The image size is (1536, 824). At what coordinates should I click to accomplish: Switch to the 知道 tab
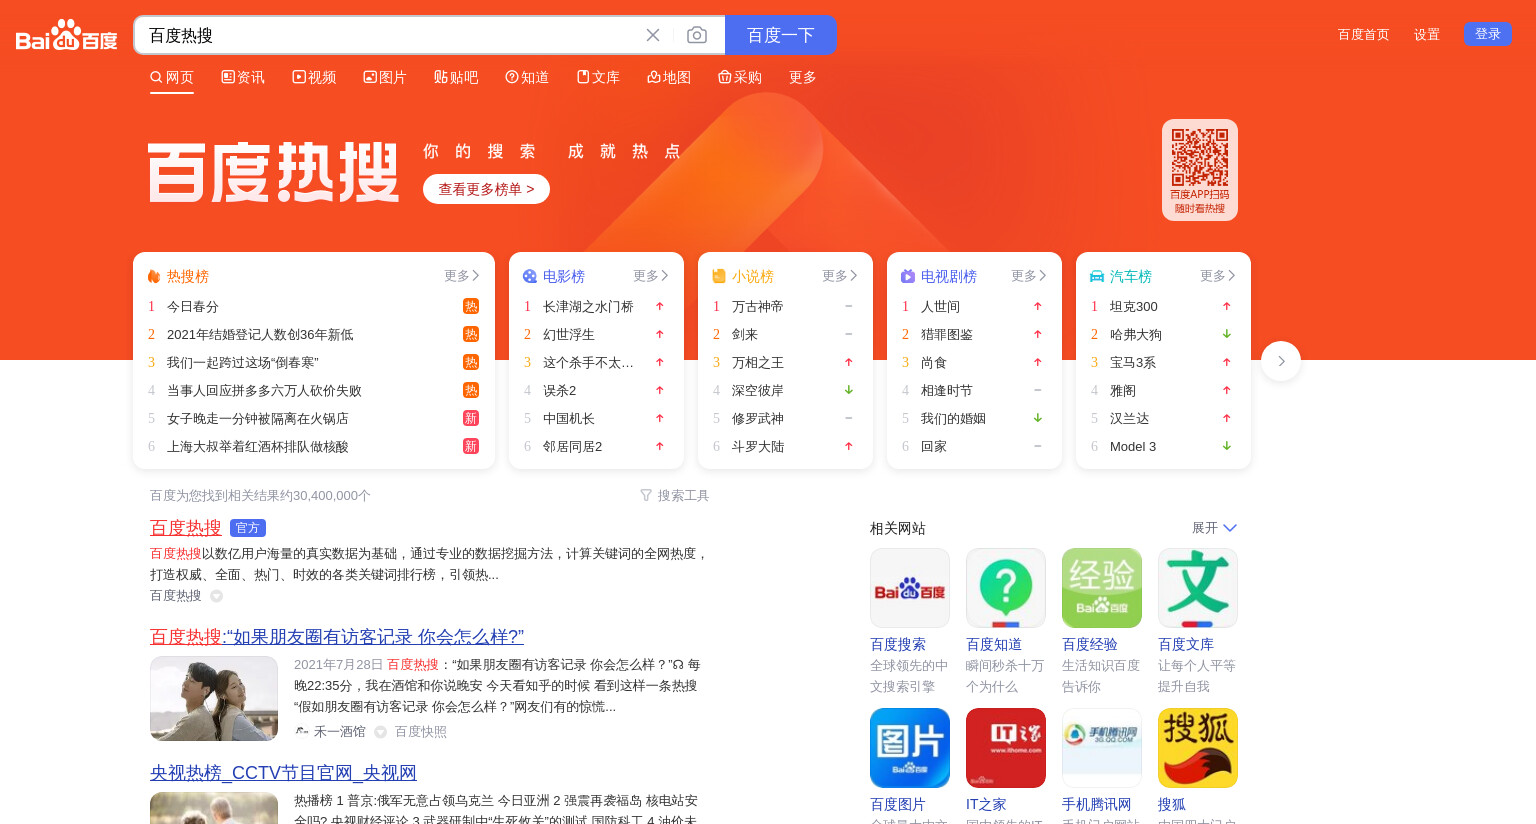(527, 77)
